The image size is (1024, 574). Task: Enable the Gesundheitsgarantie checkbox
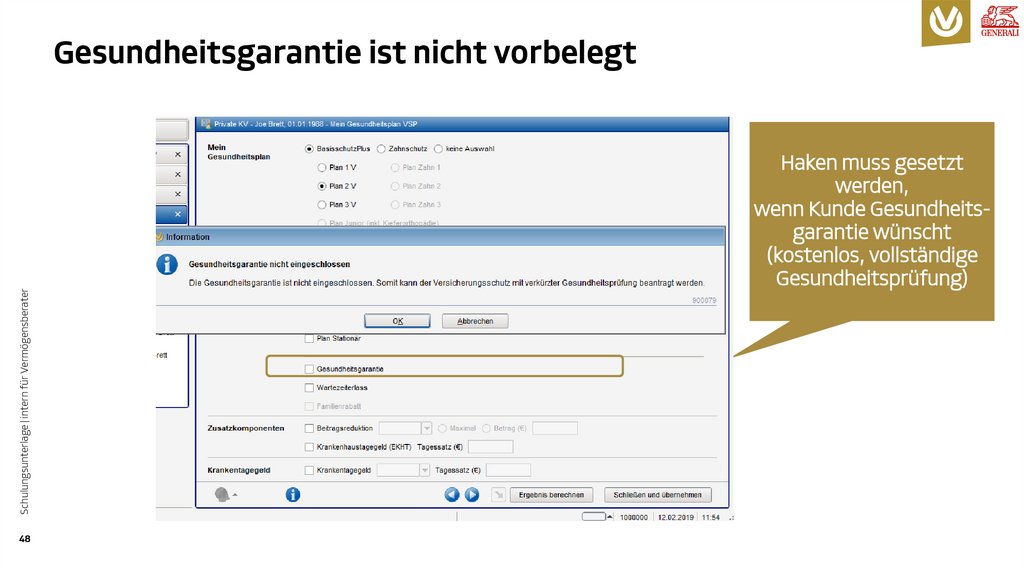[309, 369]
